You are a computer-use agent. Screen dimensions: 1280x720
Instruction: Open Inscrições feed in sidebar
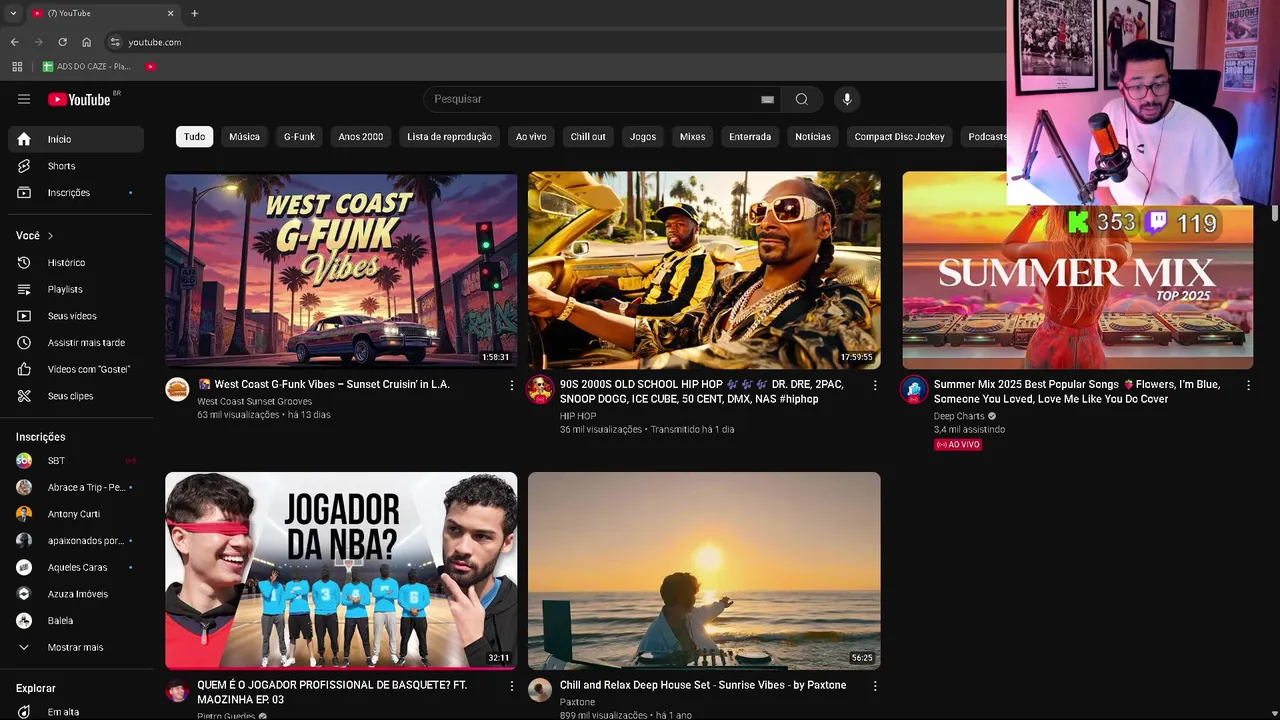pyautogui.click(x=76, y=192)
